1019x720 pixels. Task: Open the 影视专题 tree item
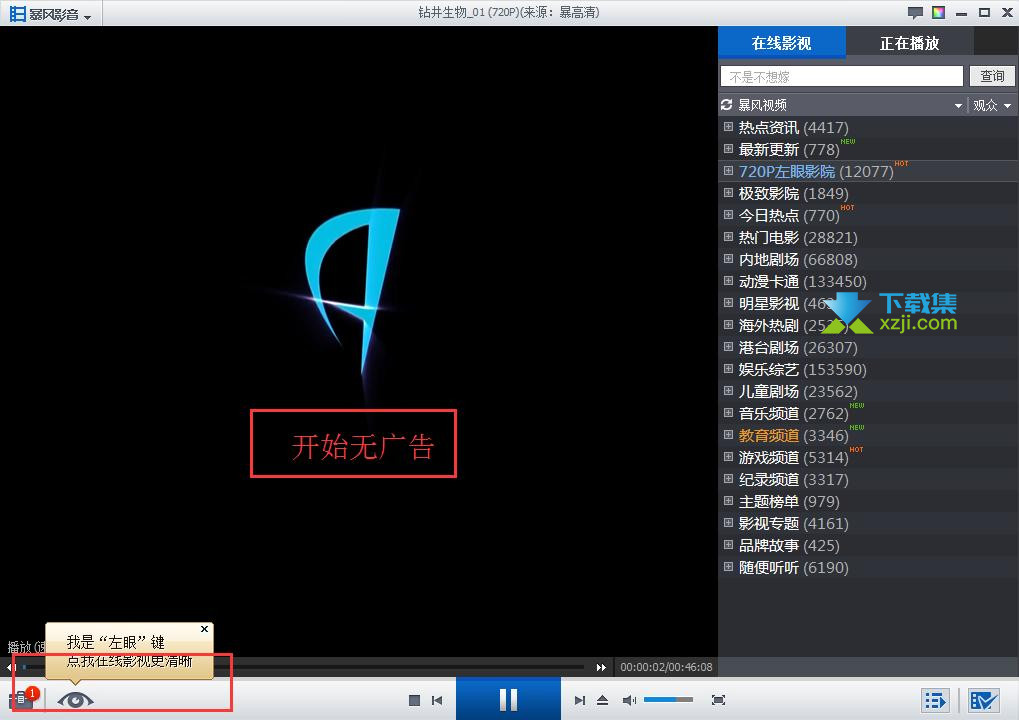[793, 524]
